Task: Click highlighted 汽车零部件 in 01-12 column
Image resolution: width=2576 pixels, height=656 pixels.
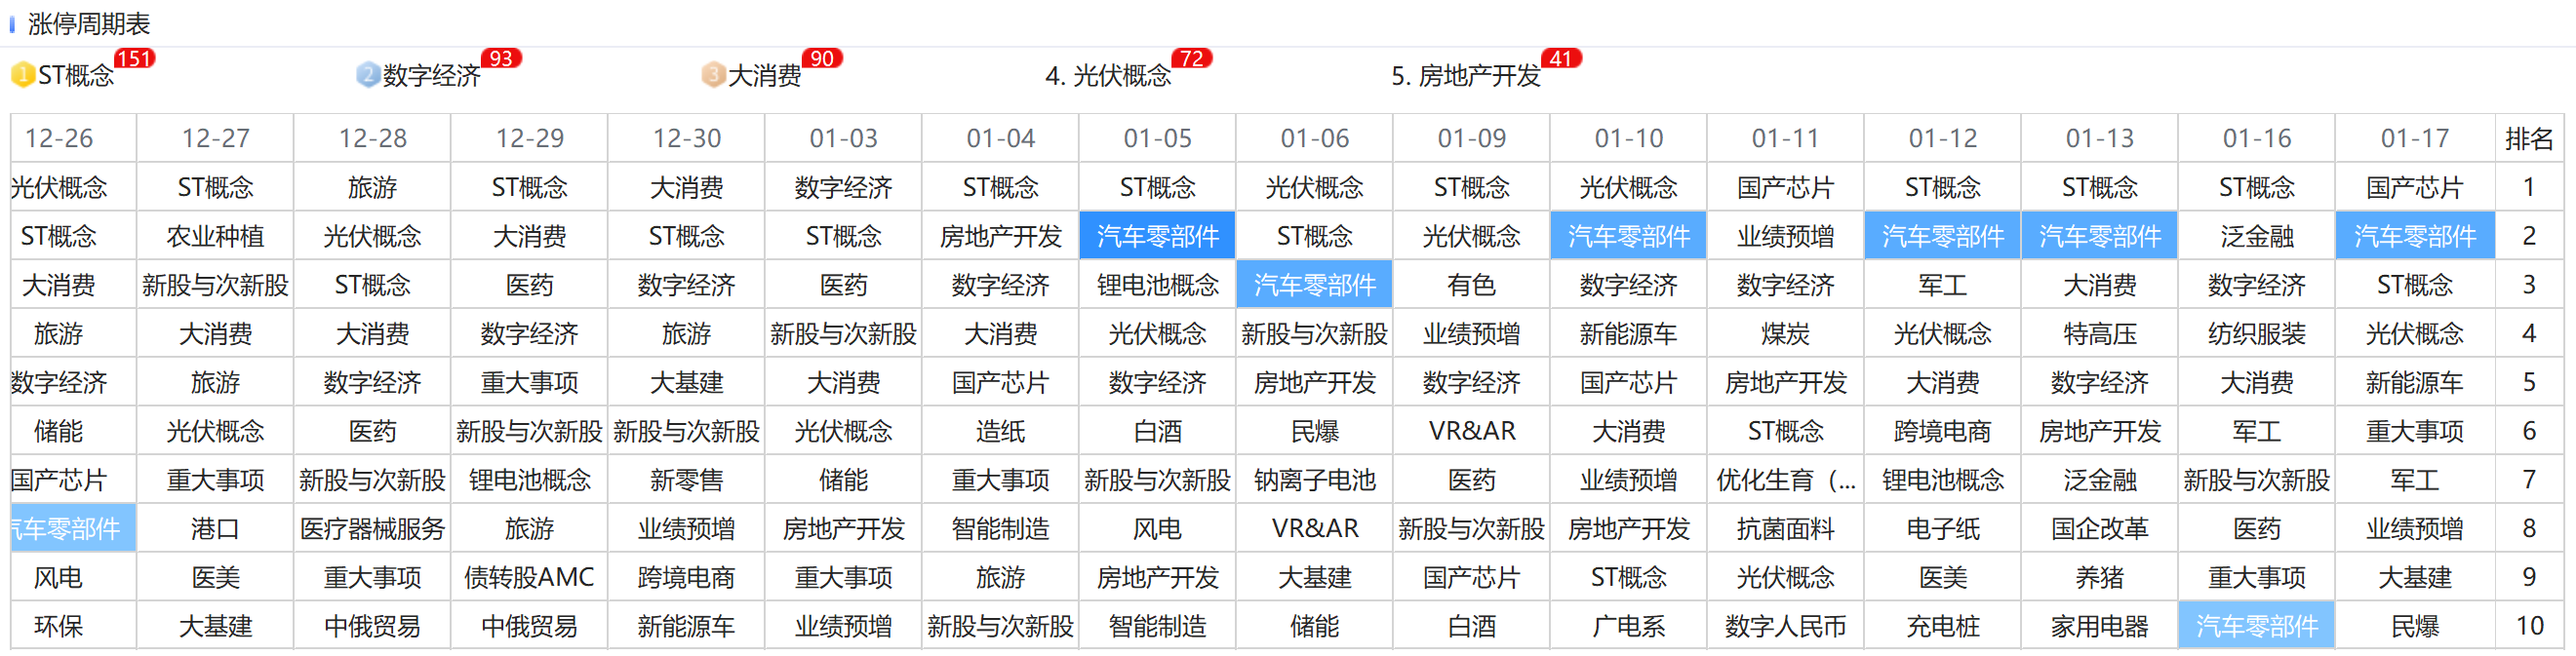Action: 1942,236
